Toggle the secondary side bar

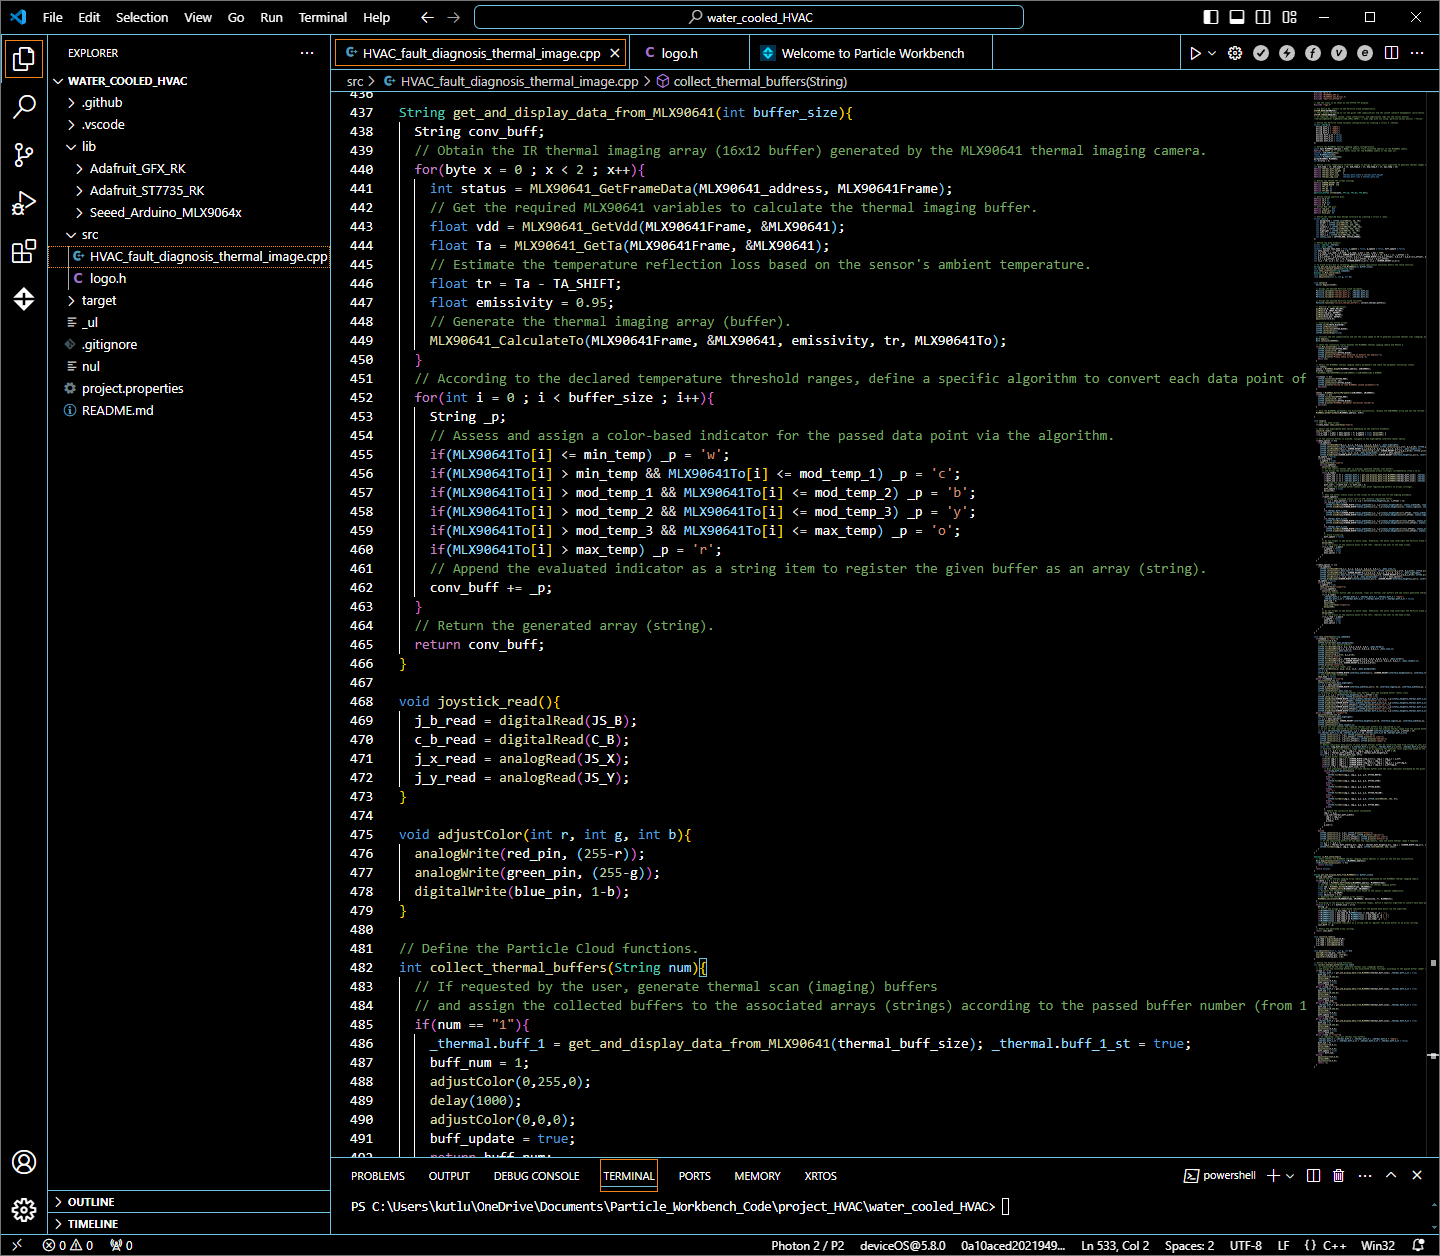[x=1263, y=17]
